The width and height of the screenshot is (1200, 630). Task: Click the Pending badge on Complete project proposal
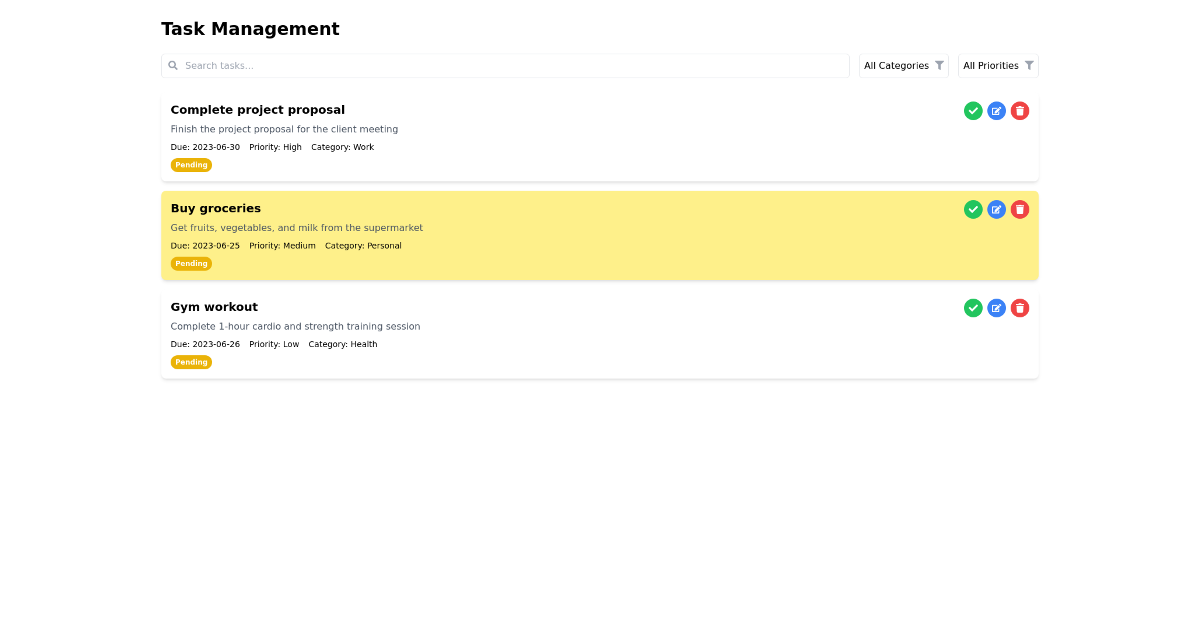[x=191, y=164]
